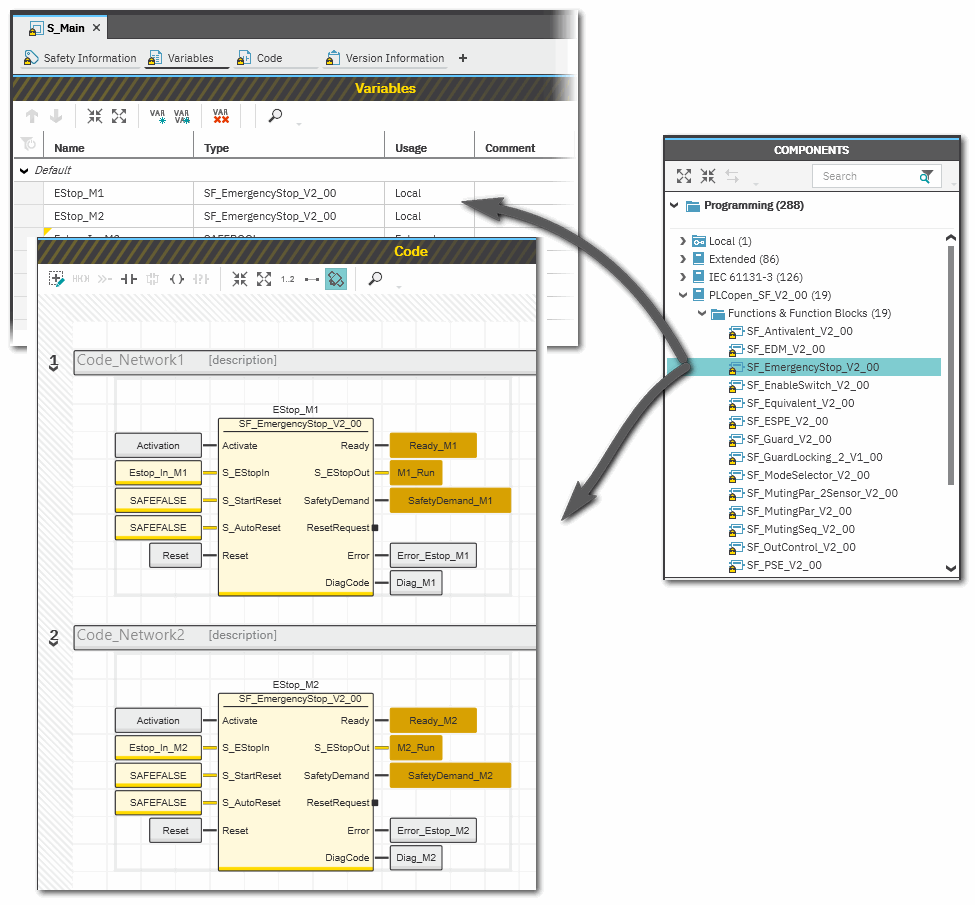975x905 pixels.
Task: Click the insert contact icon in Code toolbar
Action: [129, 279]
